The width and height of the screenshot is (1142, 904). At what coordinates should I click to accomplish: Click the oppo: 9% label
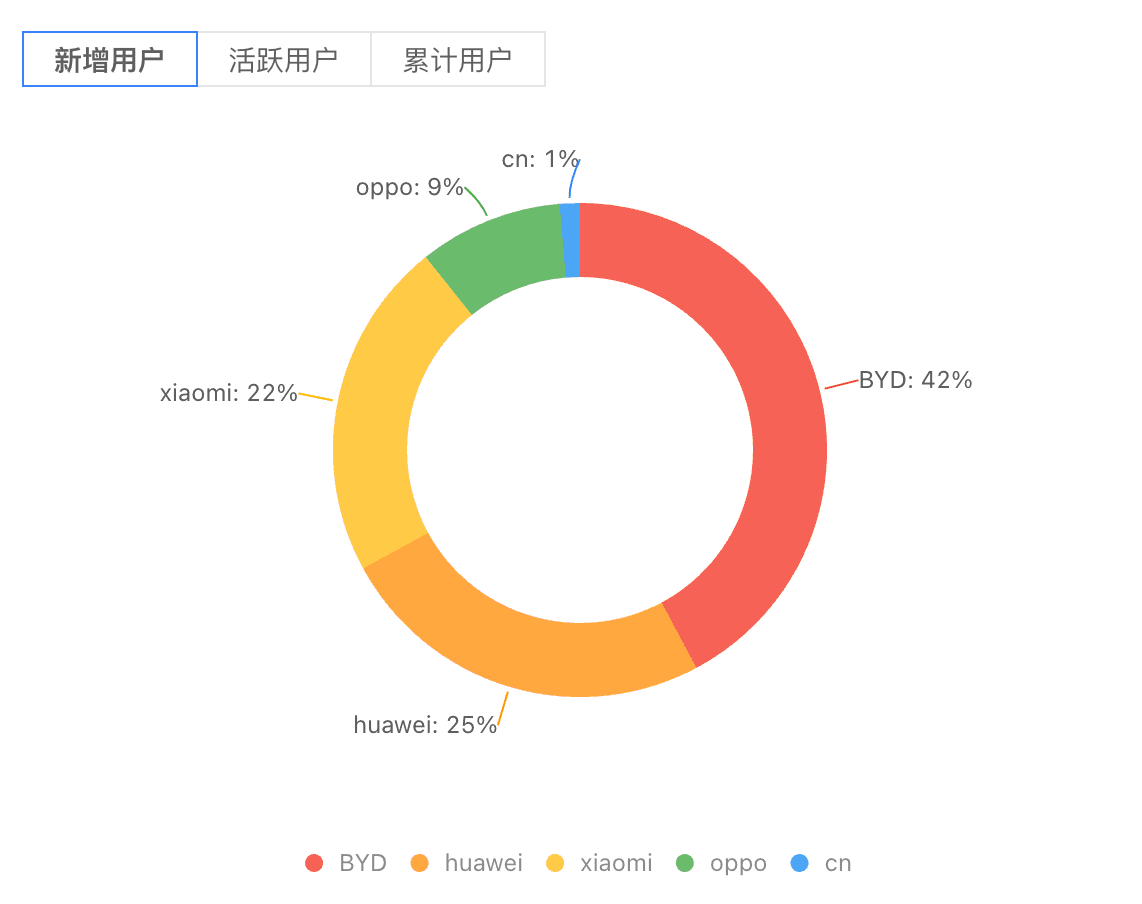point(410,187)
